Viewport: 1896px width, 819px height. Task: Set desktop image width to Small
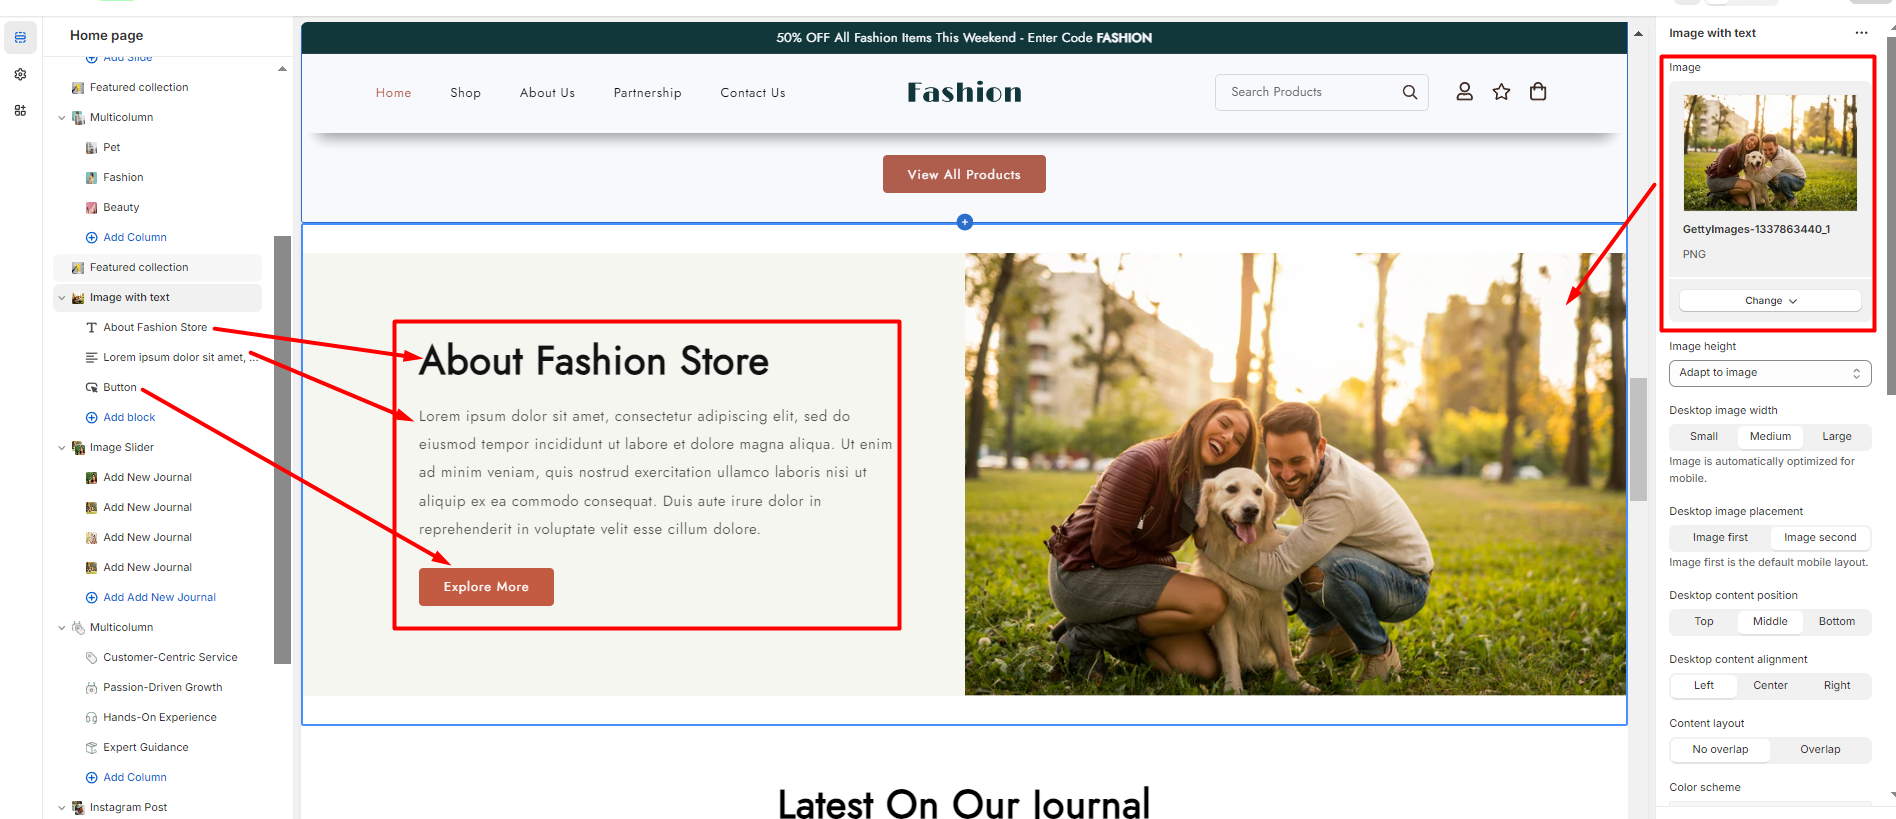coord(1704,436)
